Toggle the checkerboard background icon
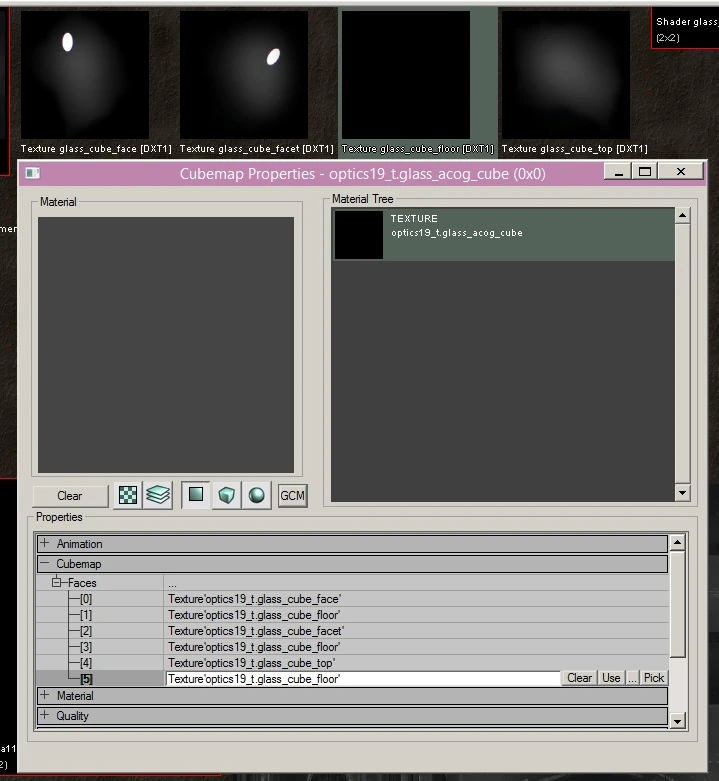 (x=128, y=496)
